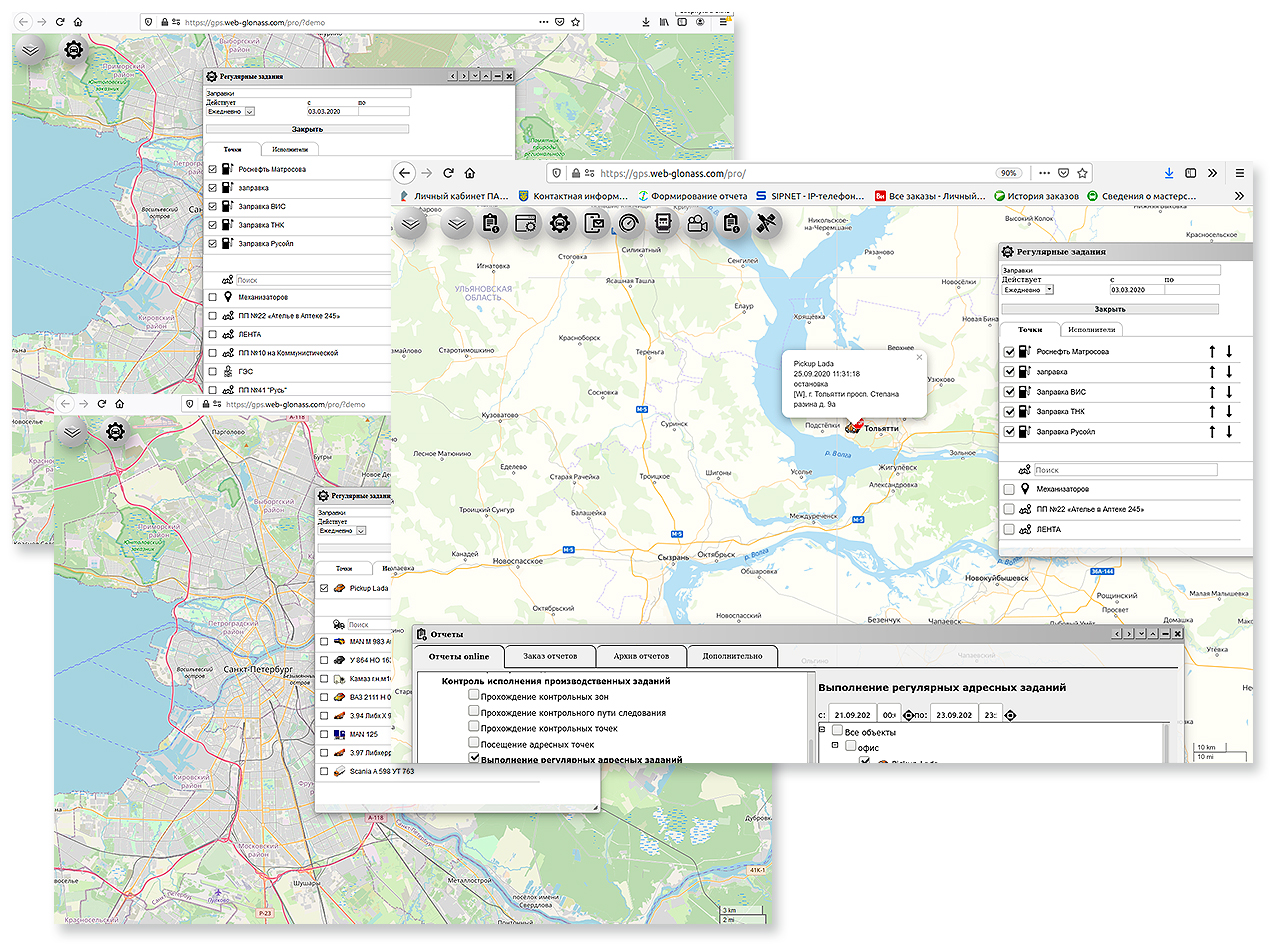Go back in the front browser window
1280x949 pixels.
(406, 172)
